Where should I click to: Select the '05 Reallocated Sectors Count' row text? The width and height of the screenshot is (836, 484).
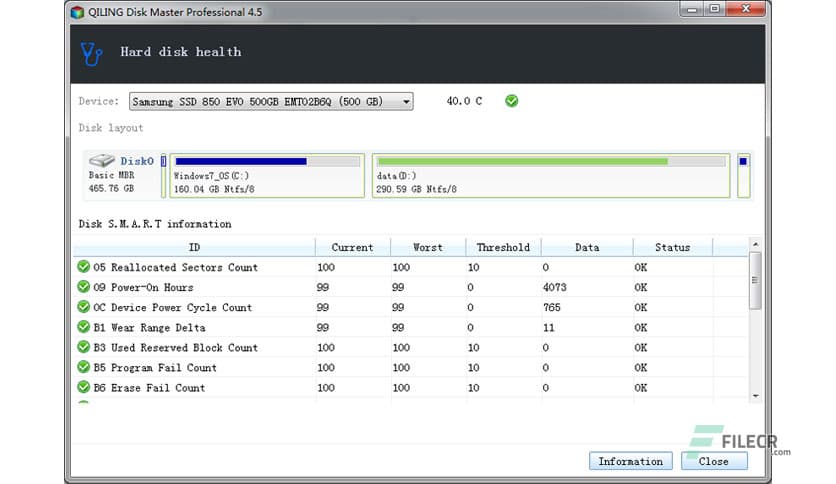point(175,267)
